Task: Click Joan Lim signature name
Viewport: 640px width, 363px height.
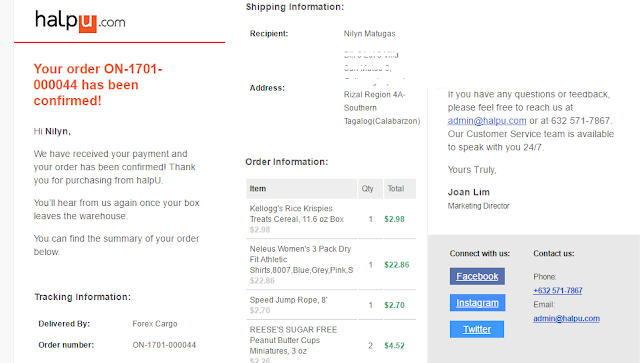Action: coord(469,192)
